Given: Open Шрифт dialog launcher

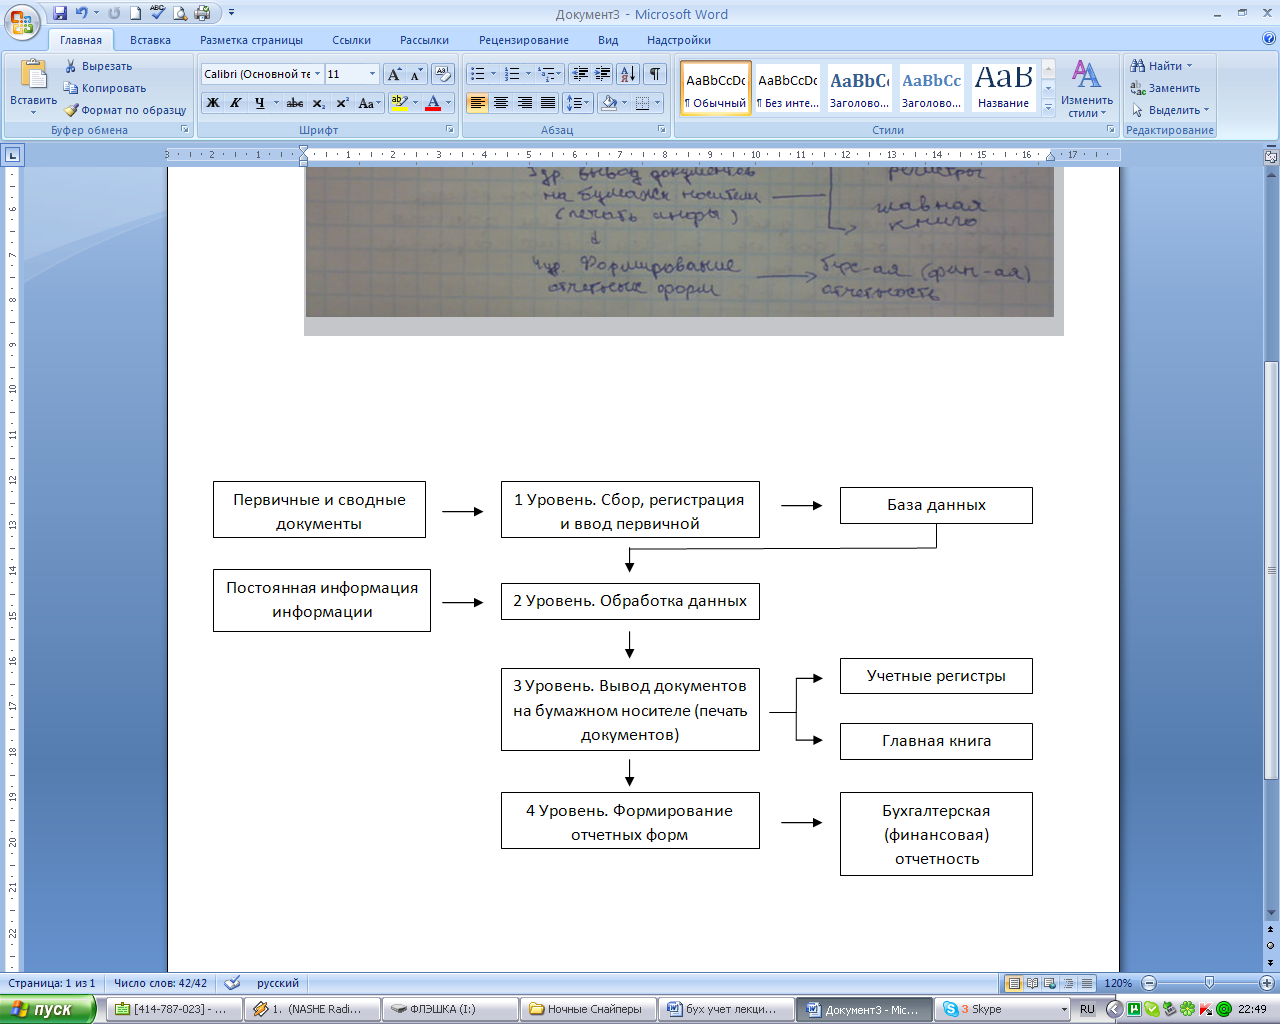Looking at the screenshot, I should (x=450, y=130).
